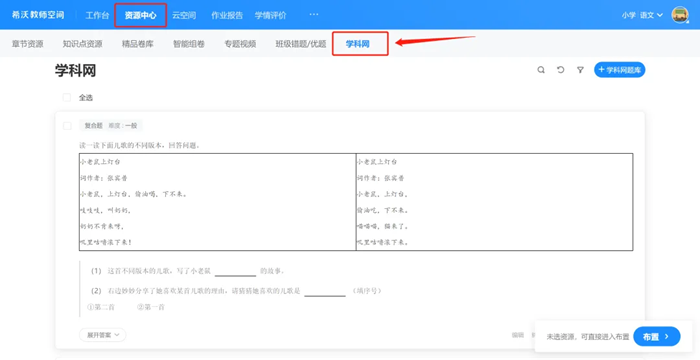700x360 pixels.
Task: Click the 希沃教师空间 logo
Action: [x=38, y=15]
